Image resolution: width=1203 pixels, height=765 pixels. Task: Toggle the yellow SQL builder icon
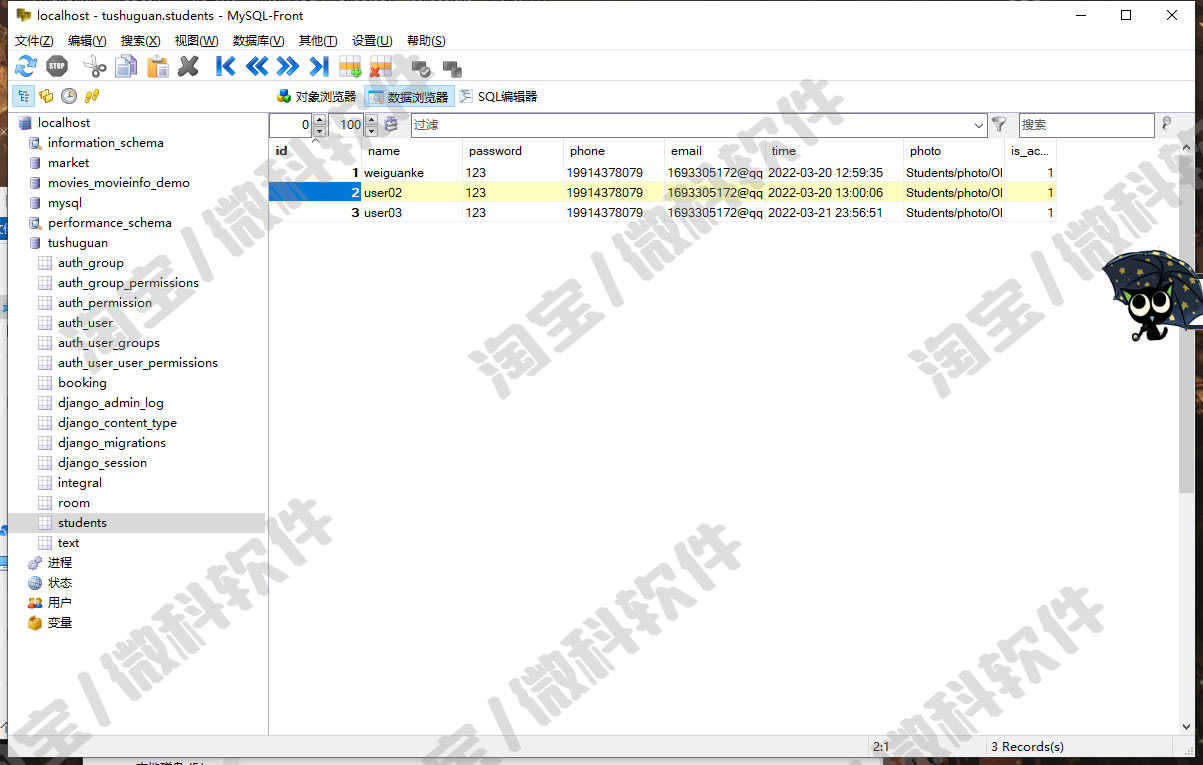click(92, 96)
